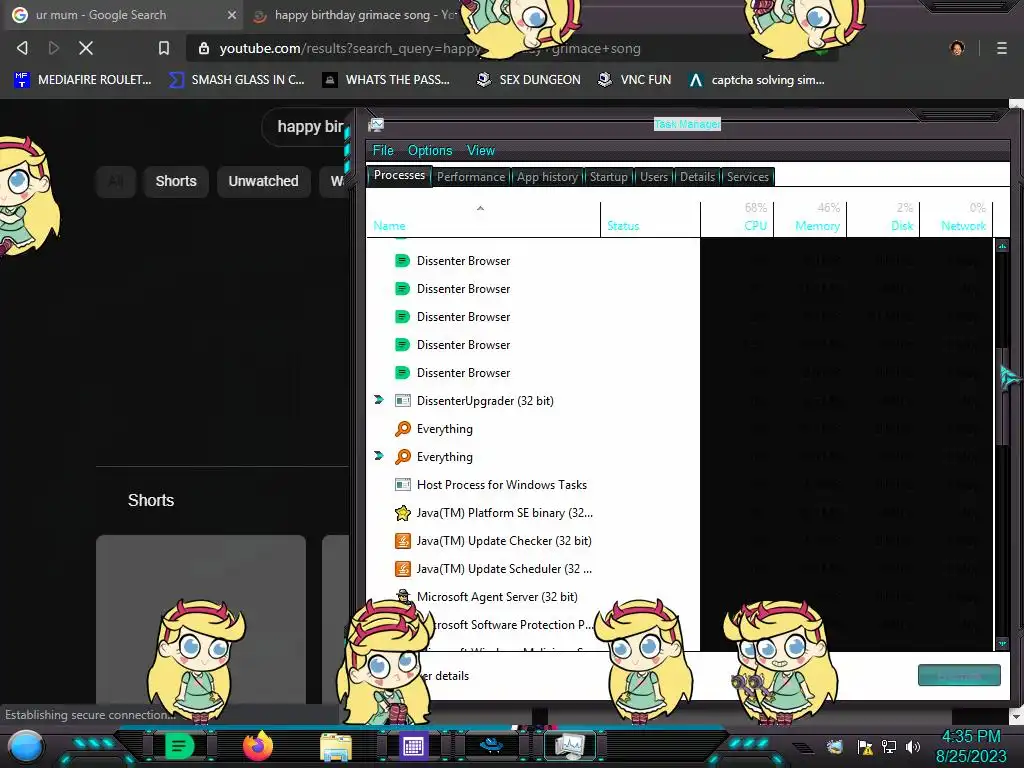
Task: View site info via the lock icon
Action: [x=204, y=48]
